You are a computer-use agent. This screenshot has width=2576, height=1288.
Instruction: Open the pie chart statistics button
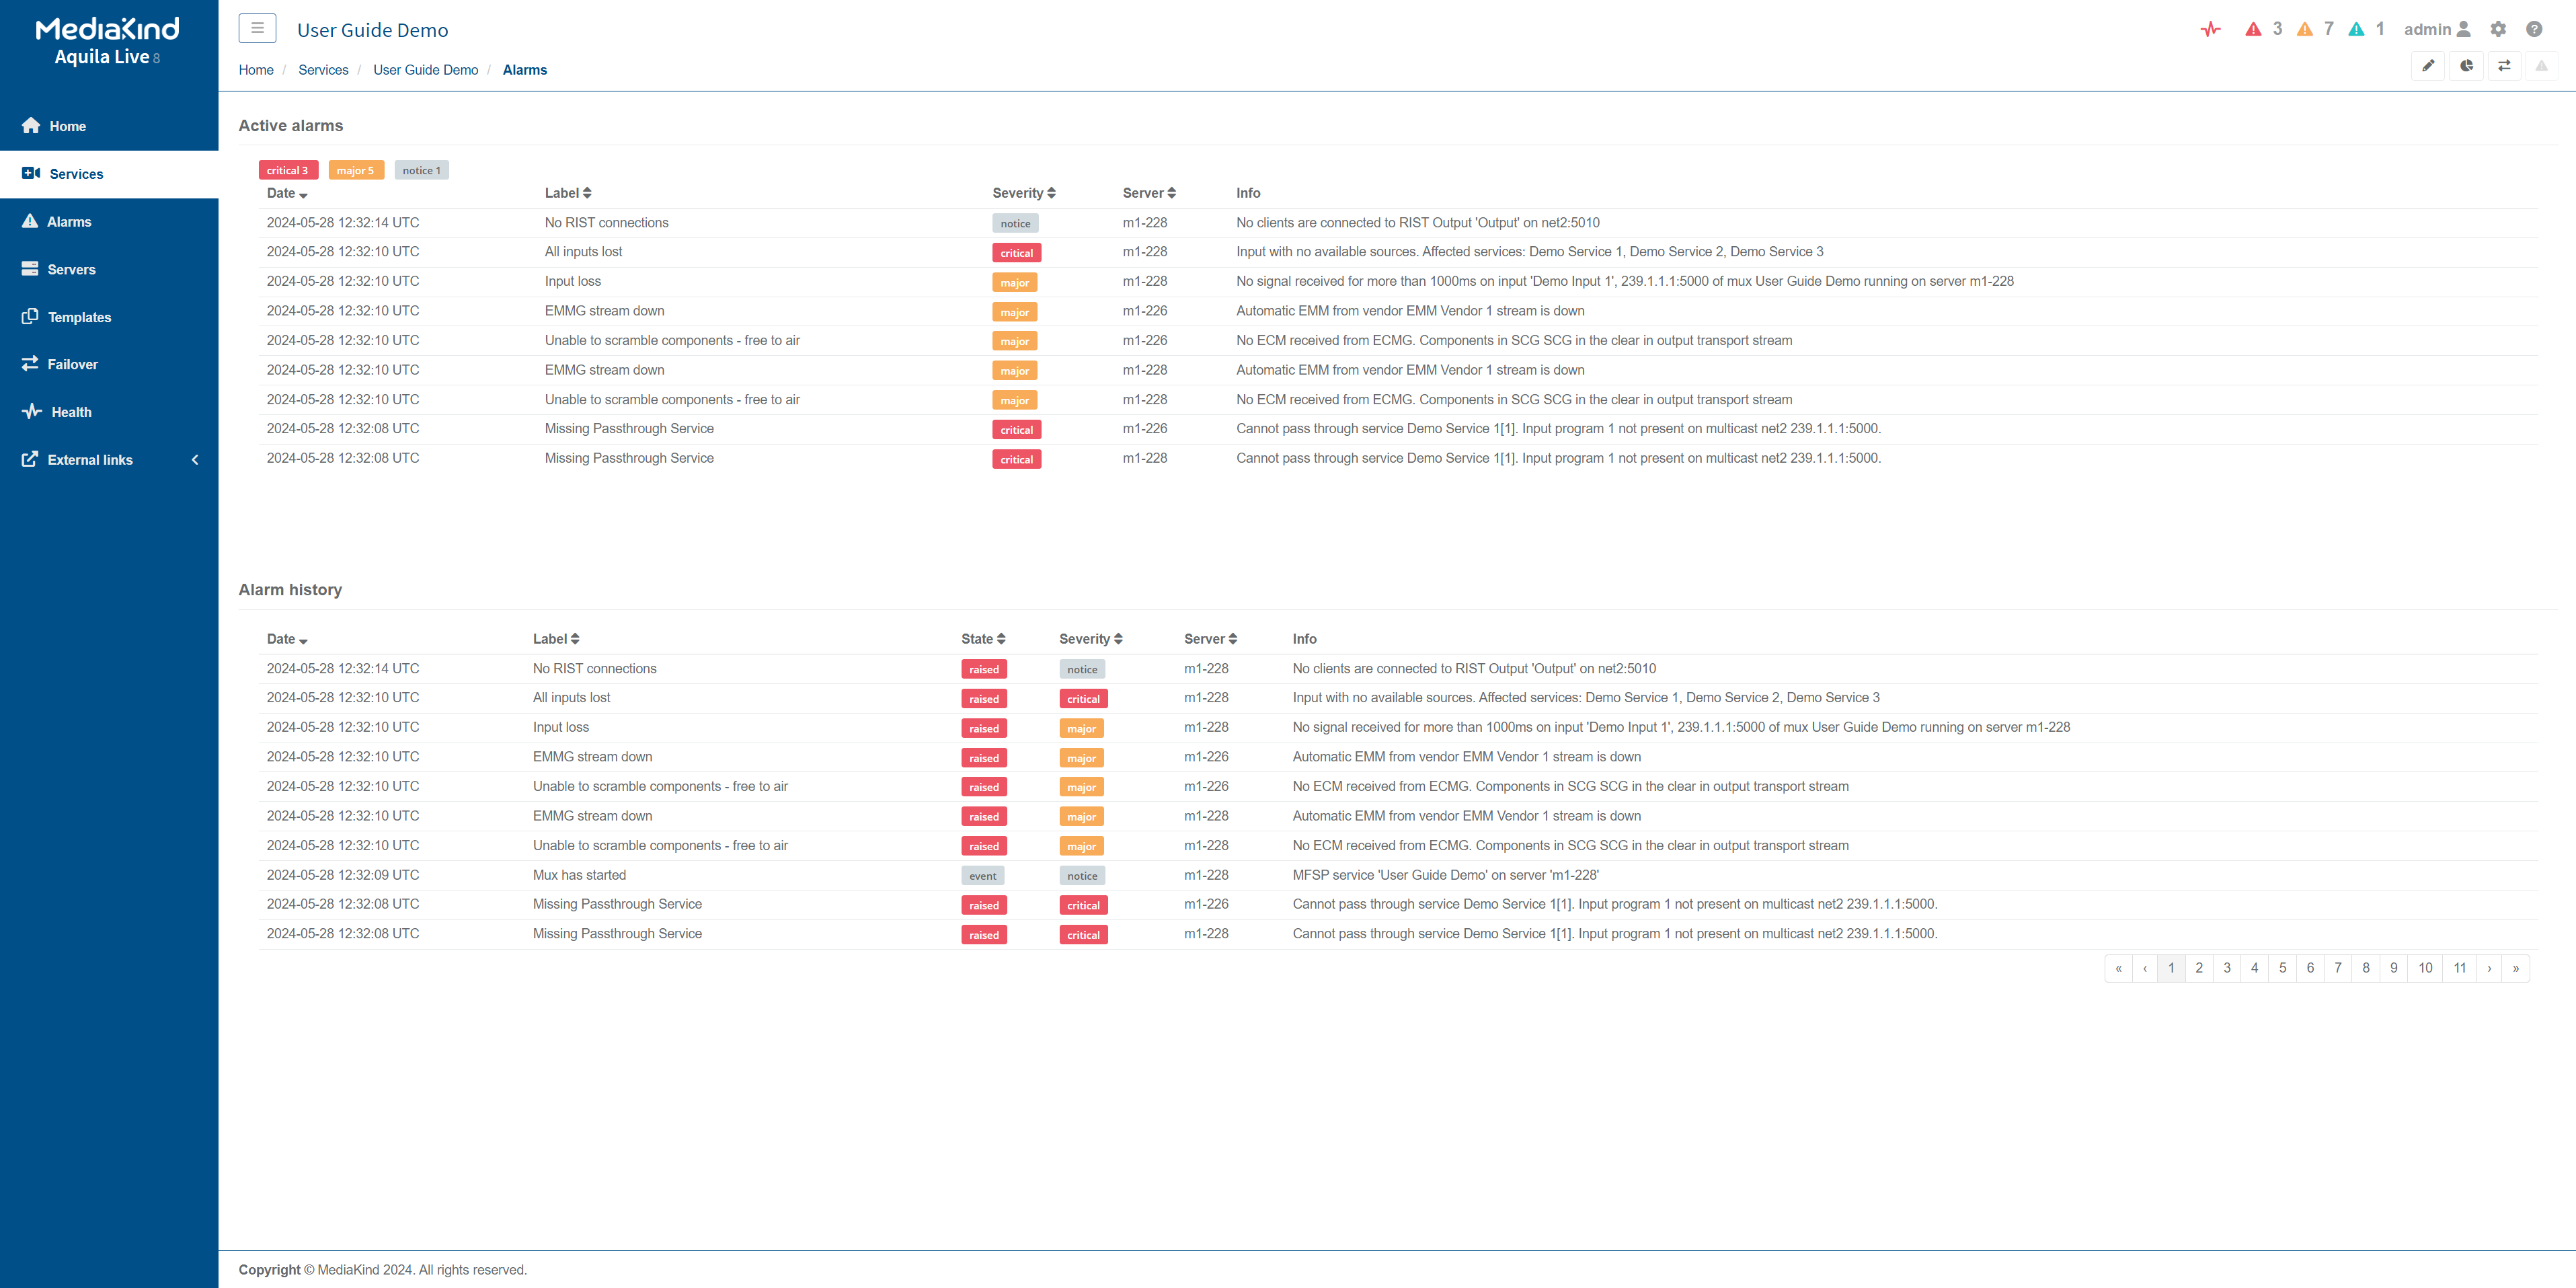click(x=2466, y=66)
